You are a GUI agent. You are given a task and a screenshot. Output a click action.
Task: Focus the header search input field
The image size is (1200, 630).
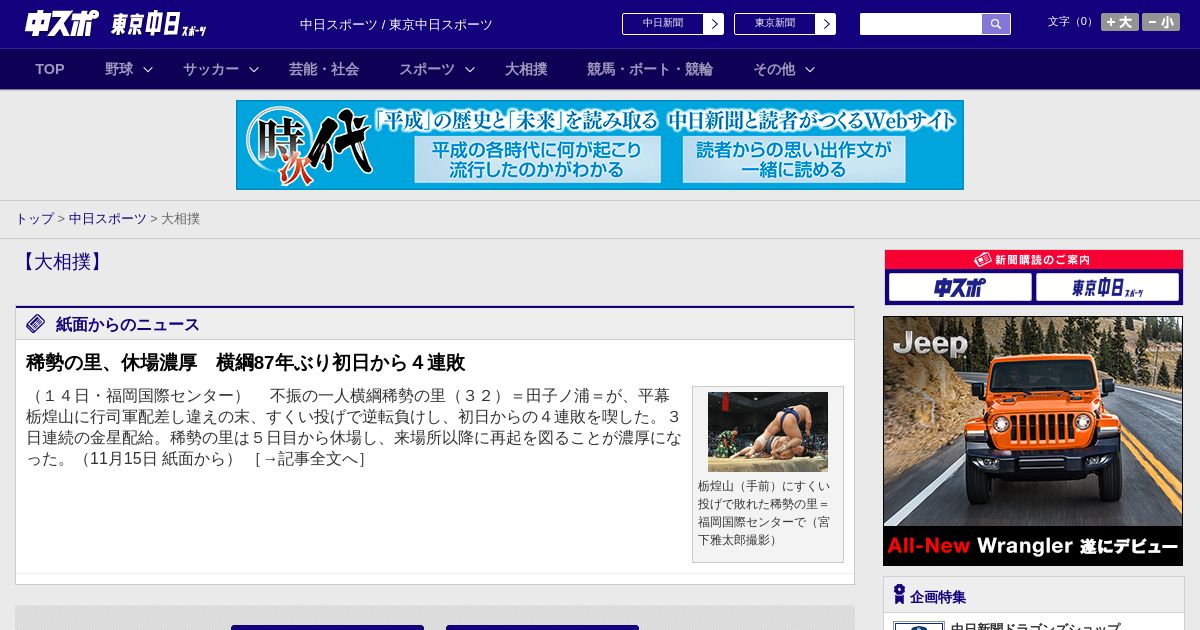coord(921,24)
